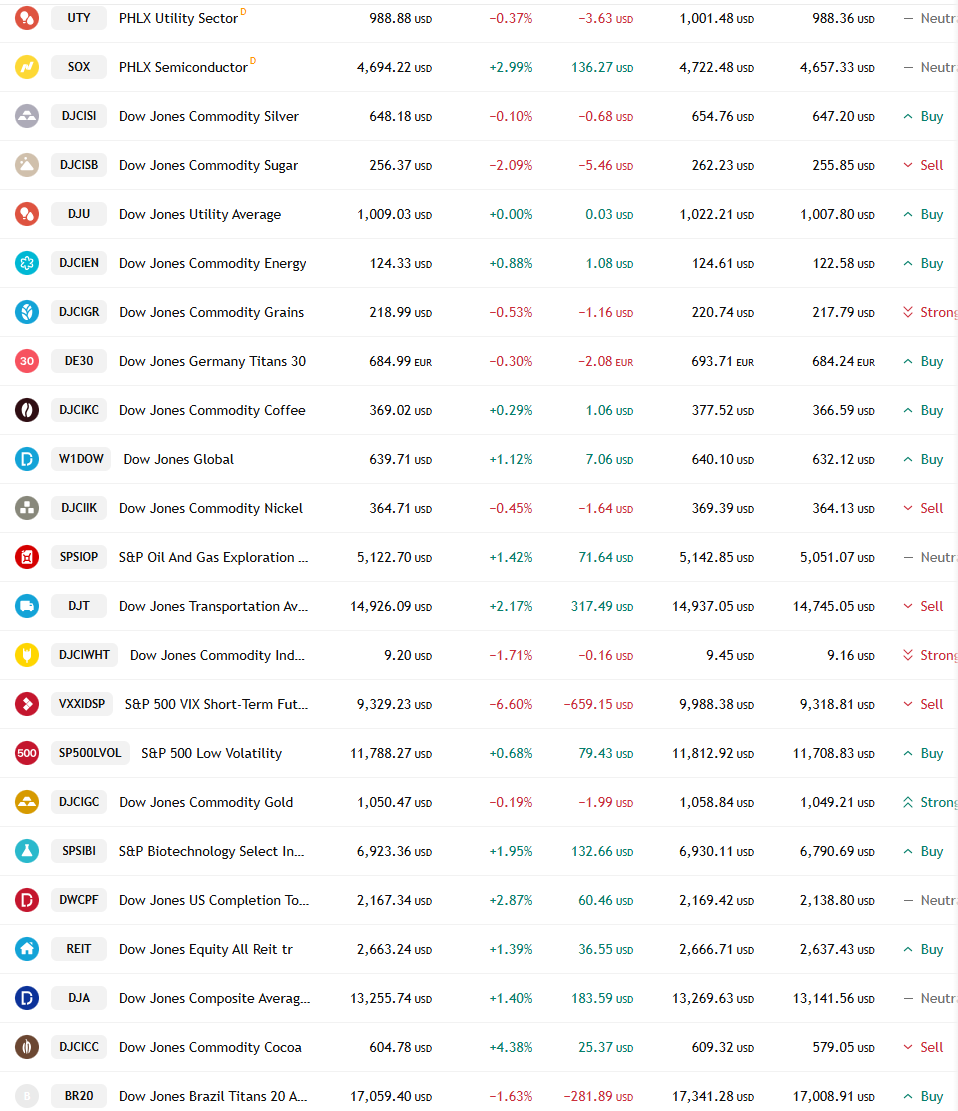Screen dimensions: 958x1111
Task: Click the 317.49 USD change for DJT
Action: click(x=602, y=607)
